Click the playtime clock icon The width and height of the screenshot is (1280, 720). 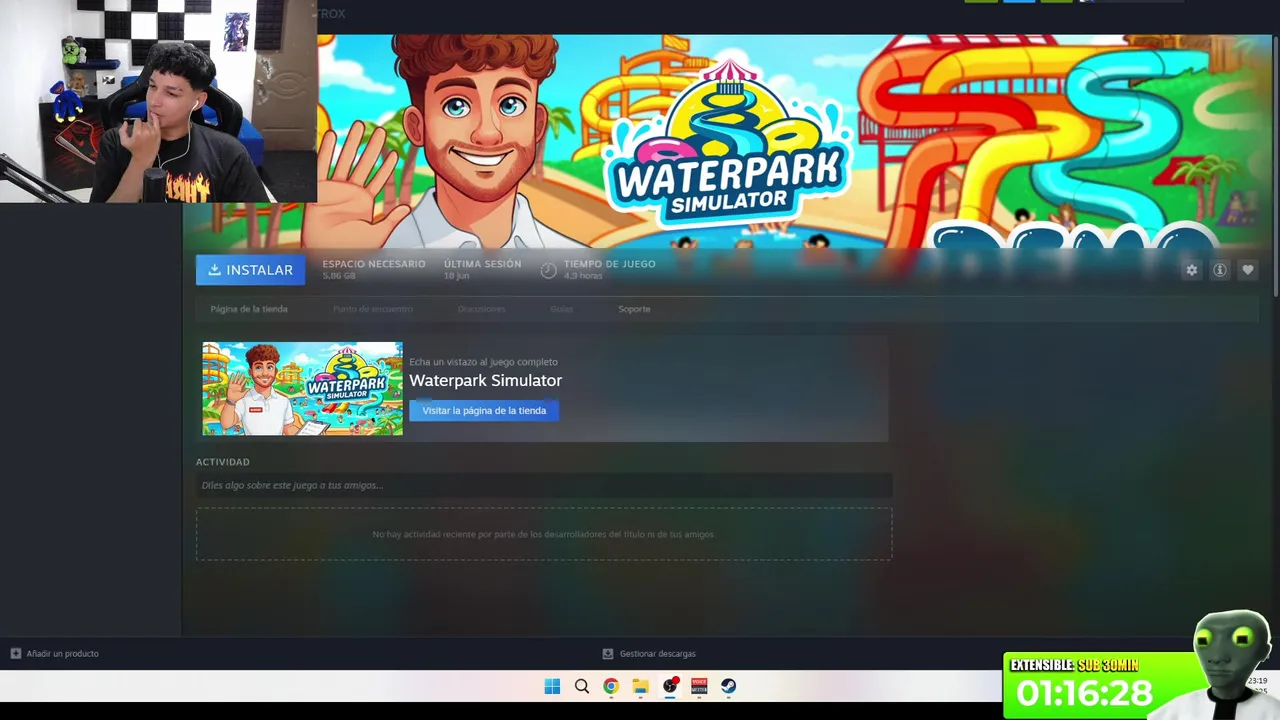pyautogui.click(x=548, y=270)
